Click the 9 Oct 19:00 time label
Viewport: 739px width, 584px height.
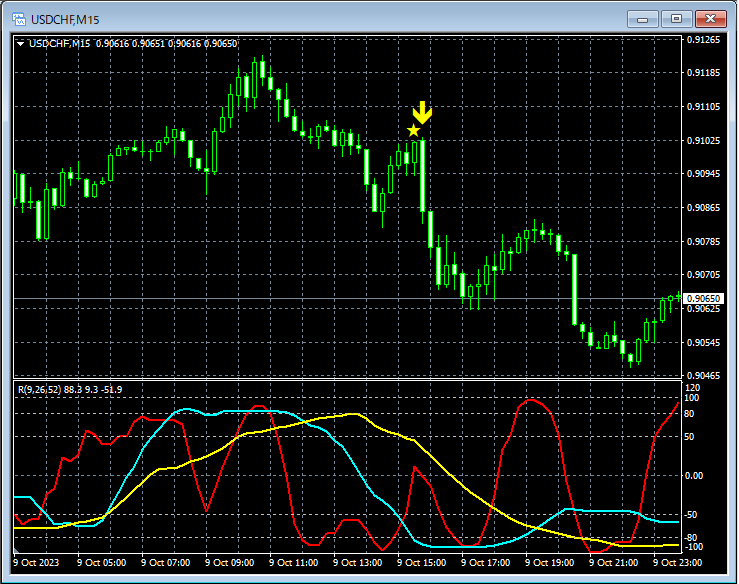(550, 562)
